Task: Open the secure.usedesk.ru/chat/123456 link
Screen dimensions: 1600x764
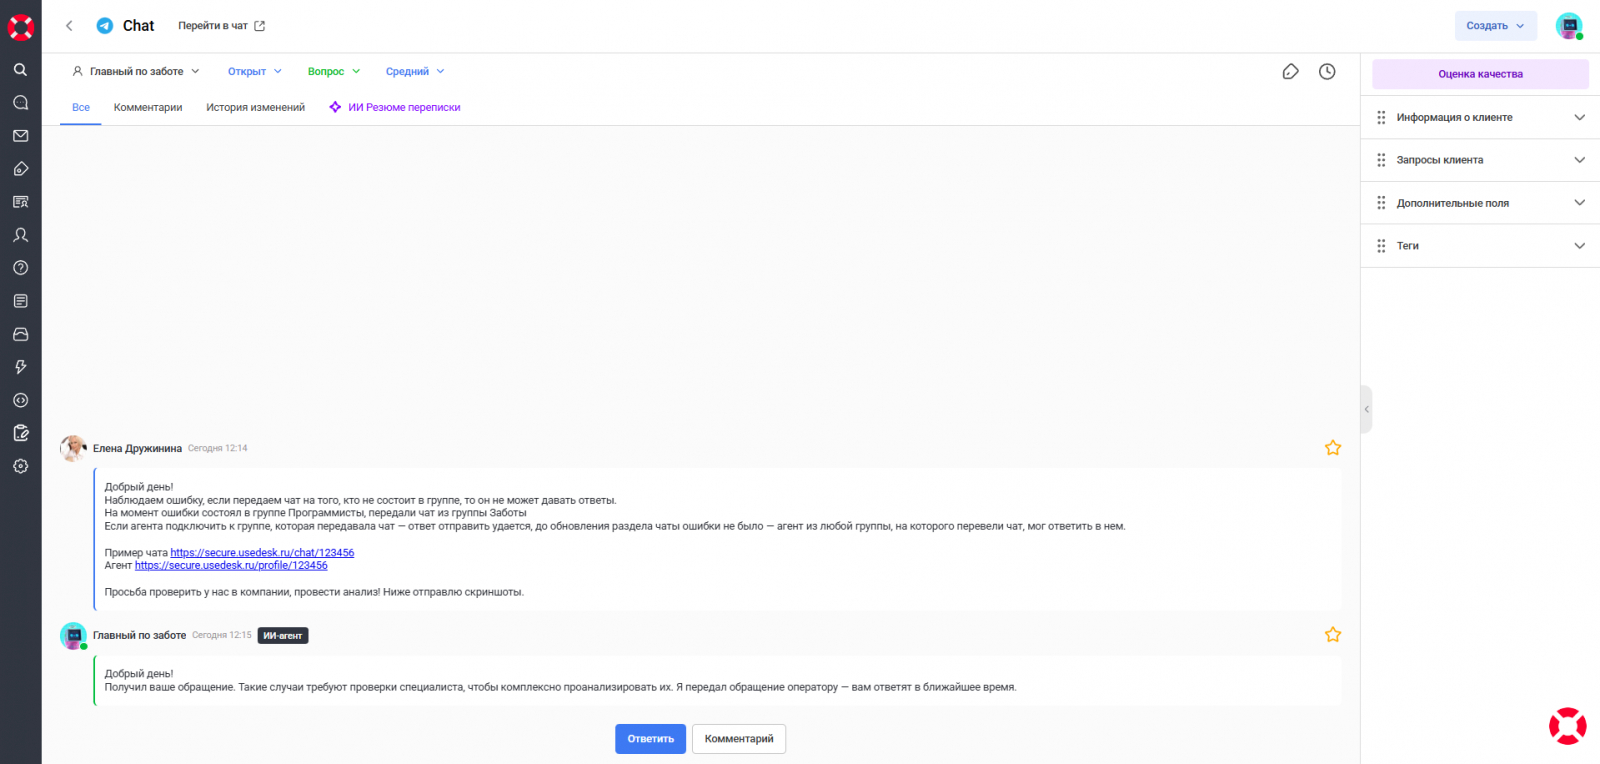Action: coord(262,553)
